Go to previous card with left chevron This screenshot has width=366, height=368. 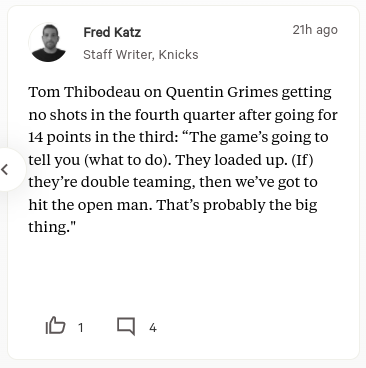click(5, 169)
